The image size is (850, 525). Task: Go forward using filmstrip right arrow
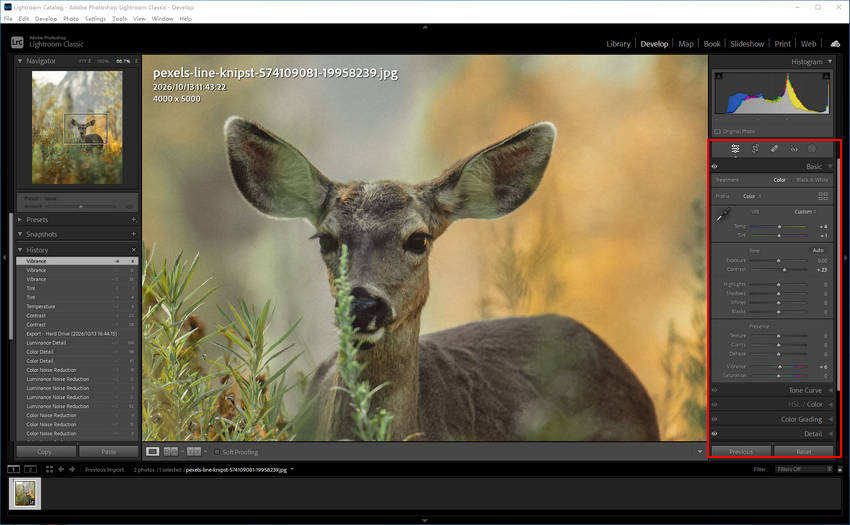(x=72, y=469)
